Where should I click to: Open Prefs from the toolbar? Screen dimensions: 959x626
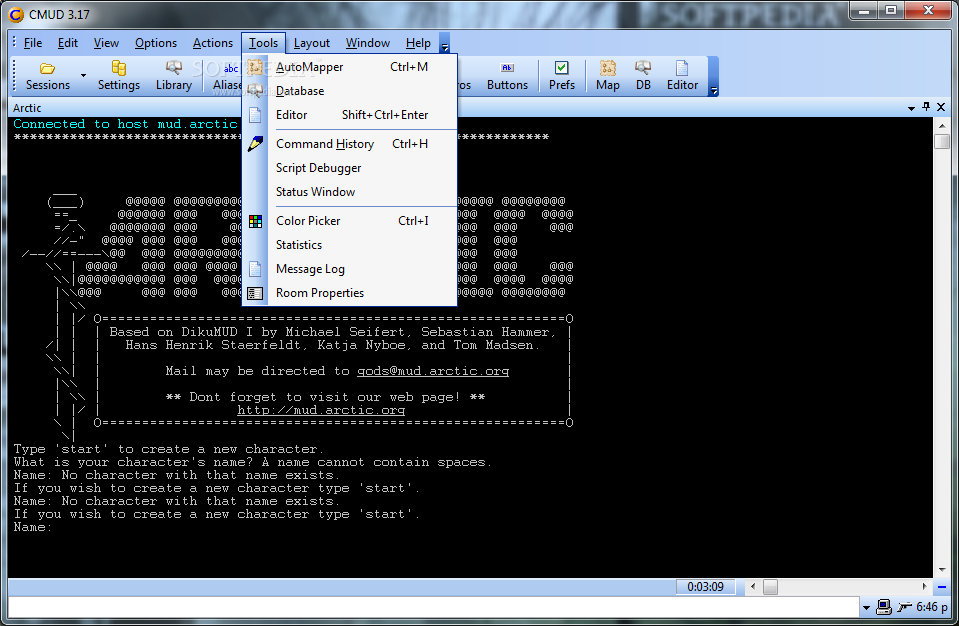point(561,76)
